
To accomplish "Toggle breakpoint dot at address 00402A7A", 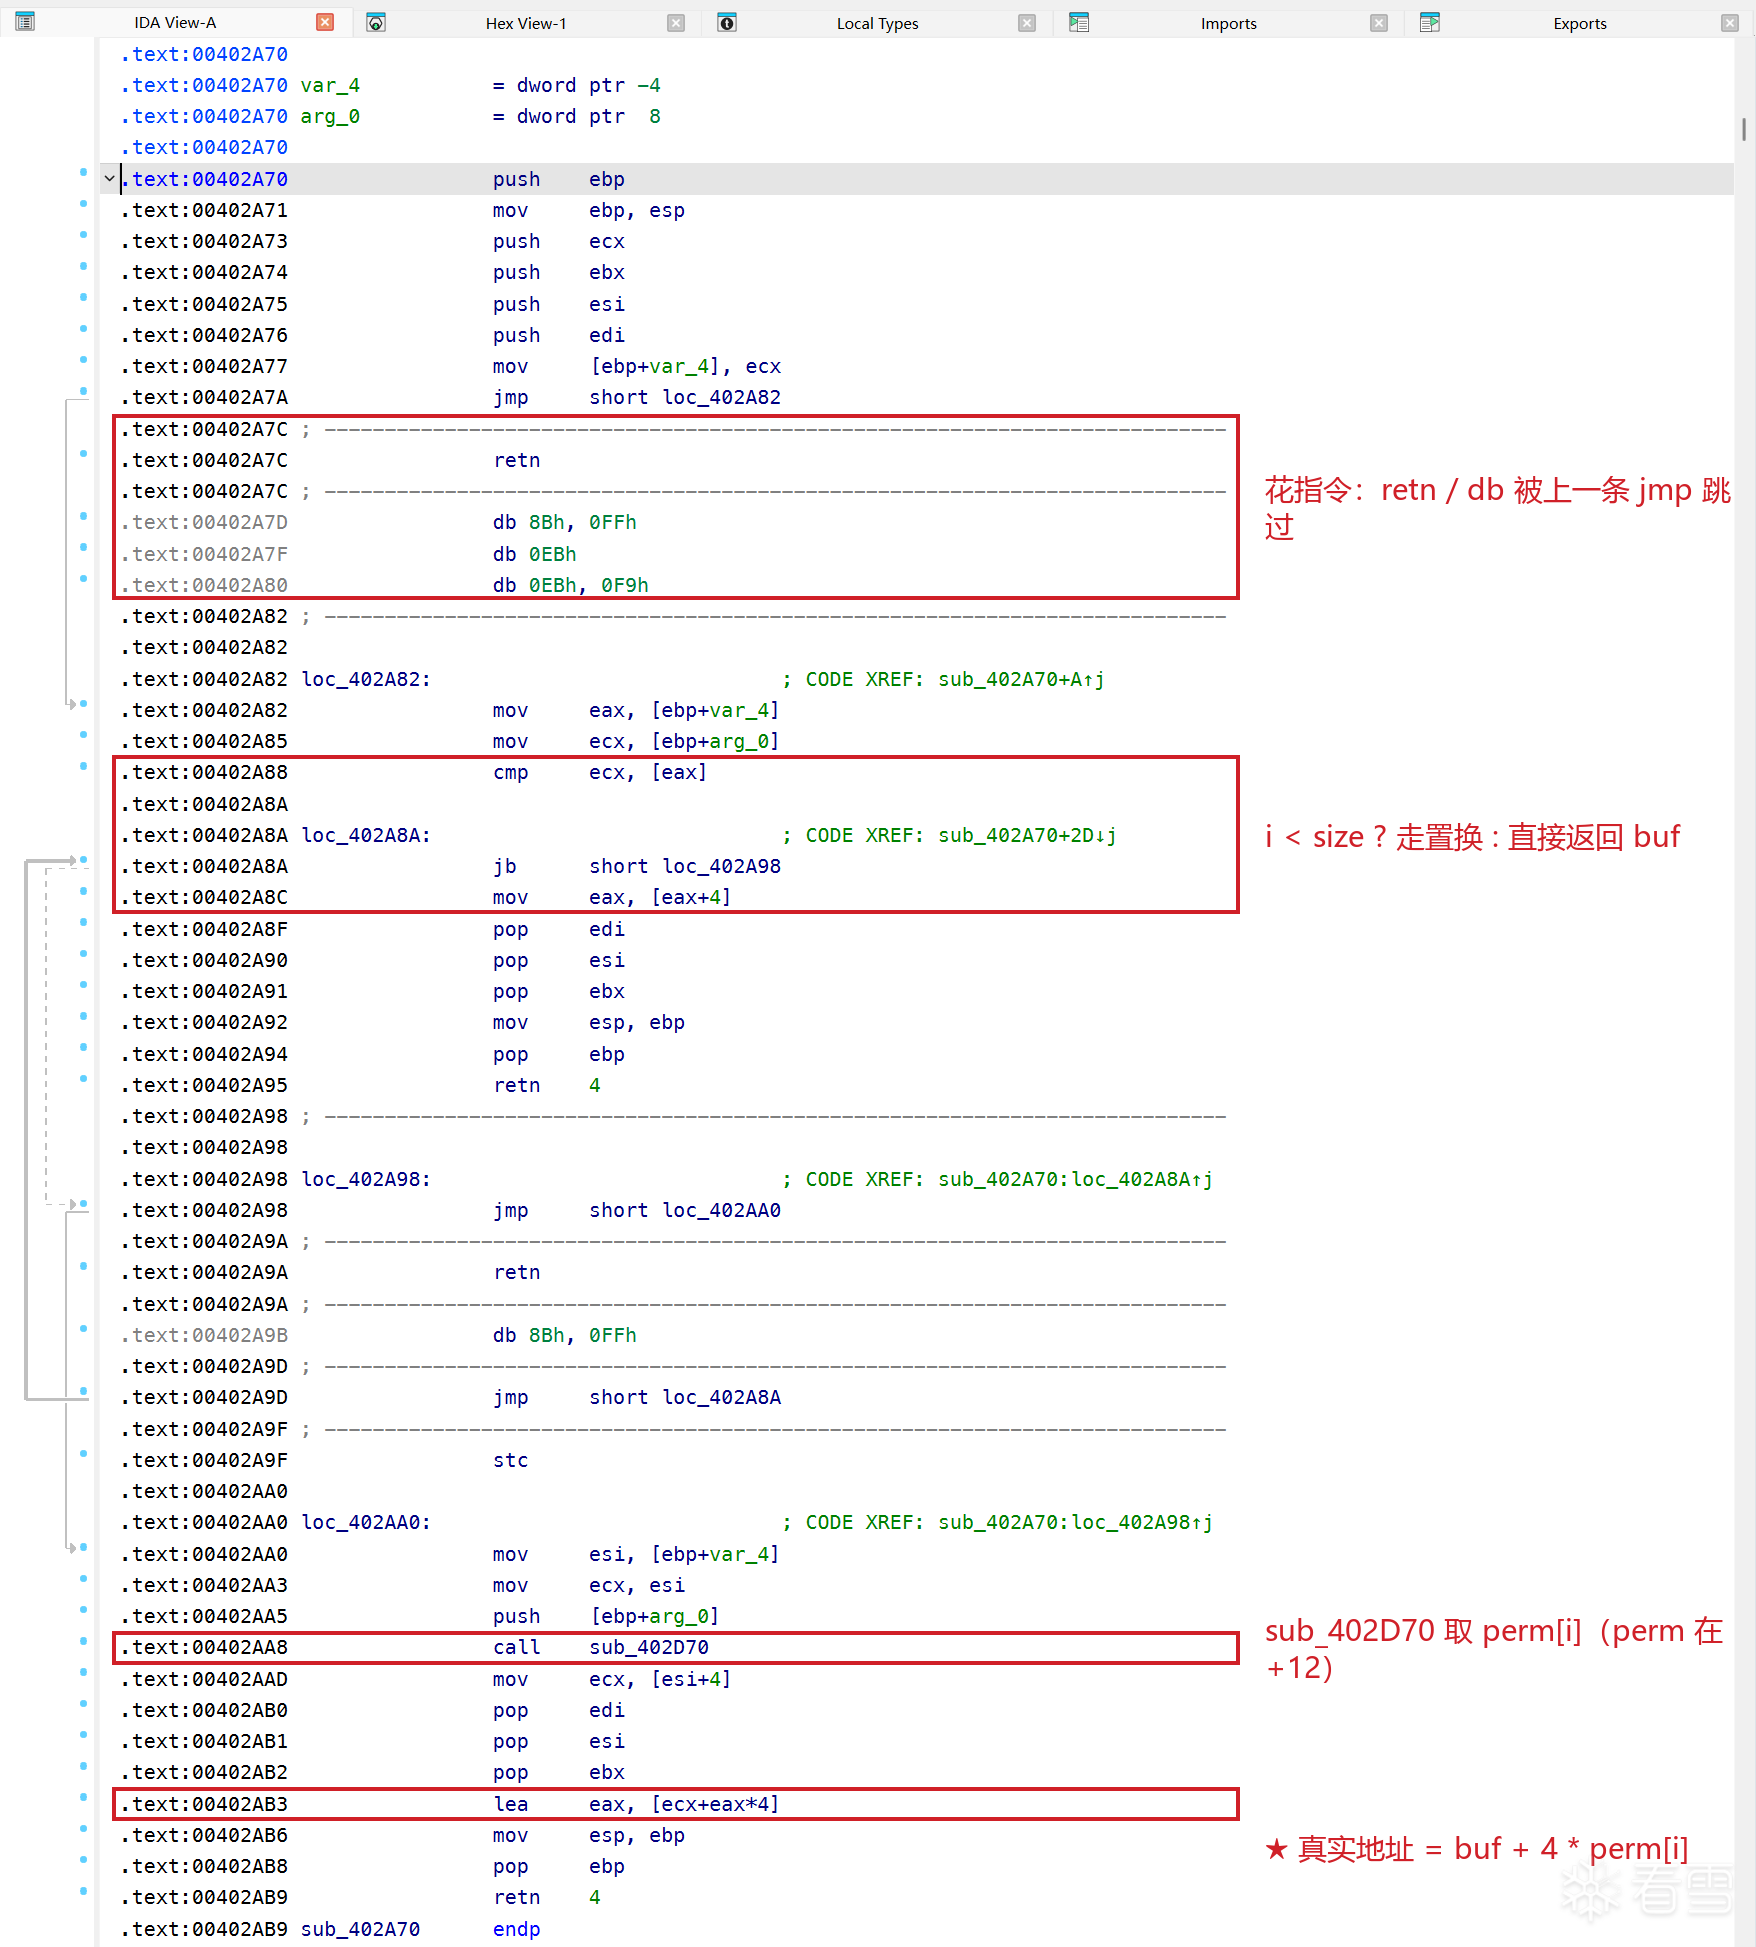I will tap(83, 391).
